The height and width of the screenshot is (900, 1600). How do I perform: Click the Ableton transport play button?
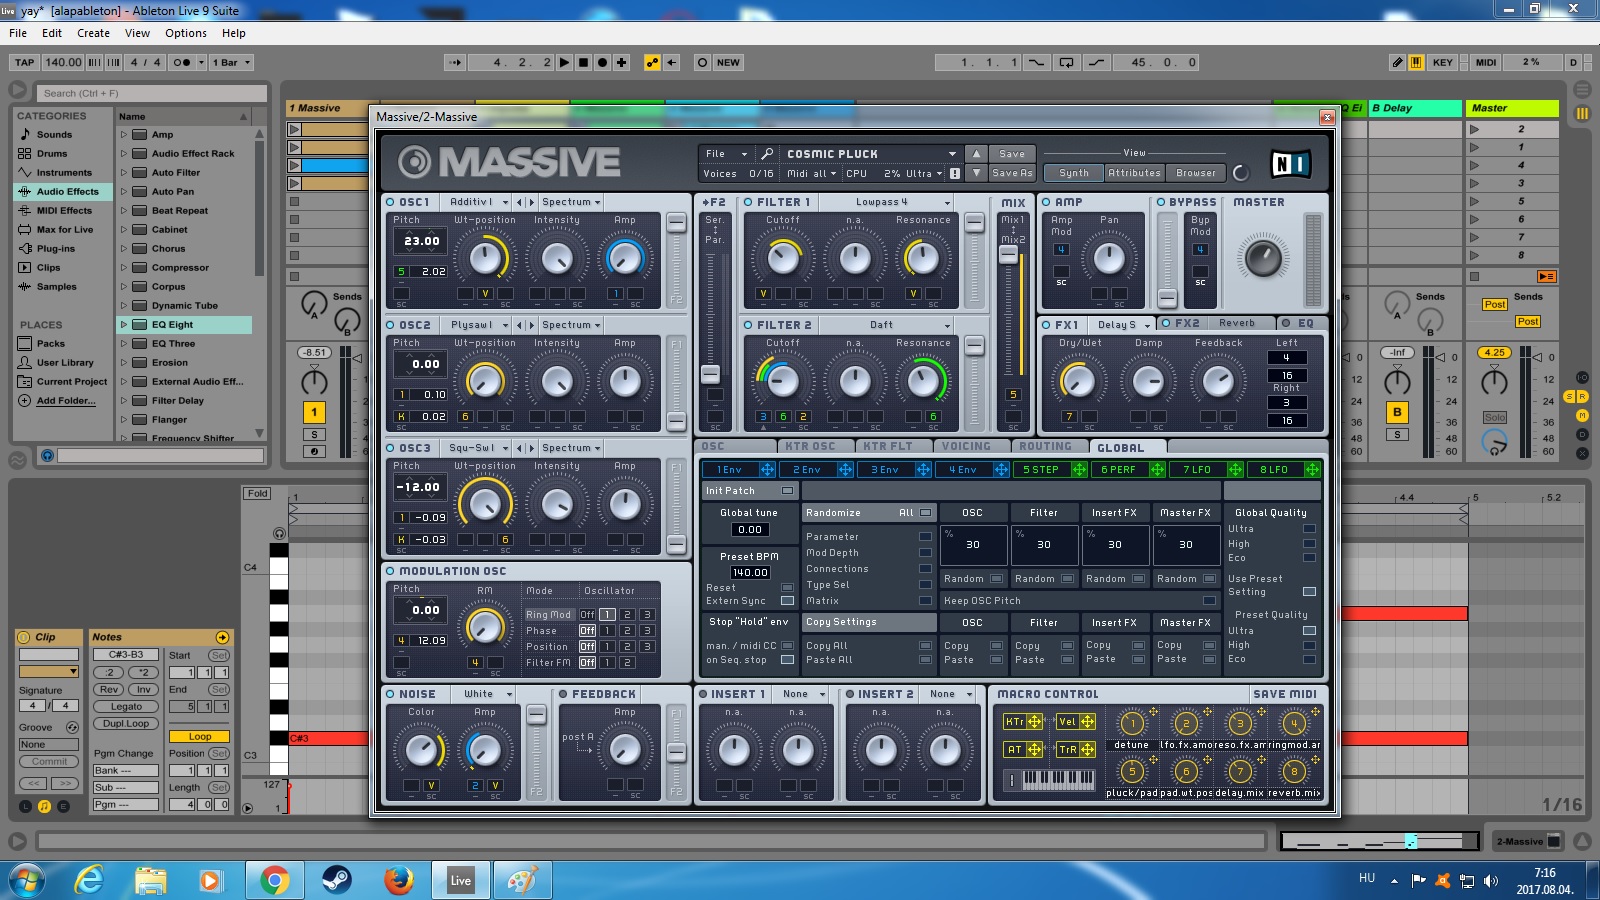(565, 62)
